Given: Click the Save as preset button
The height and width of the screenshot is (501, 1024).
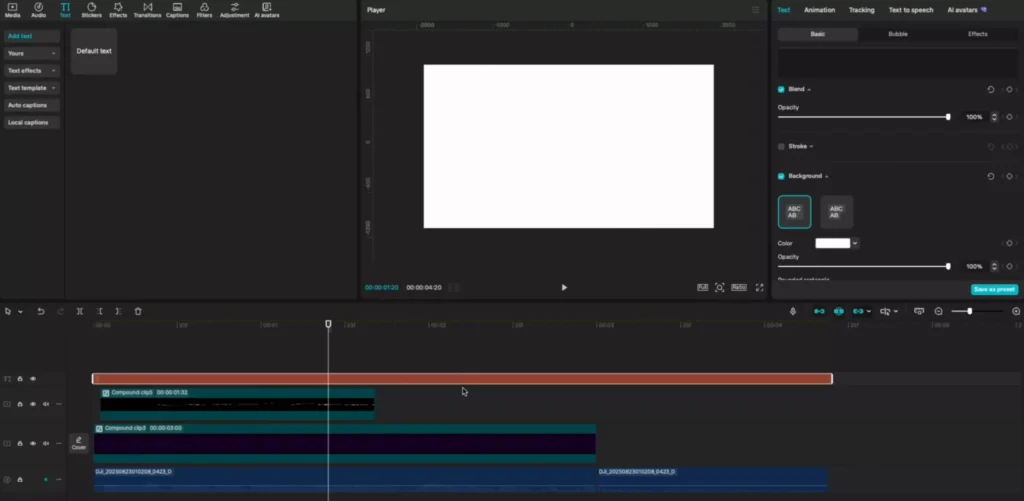Looking at the screenshot, I should 994,289.
